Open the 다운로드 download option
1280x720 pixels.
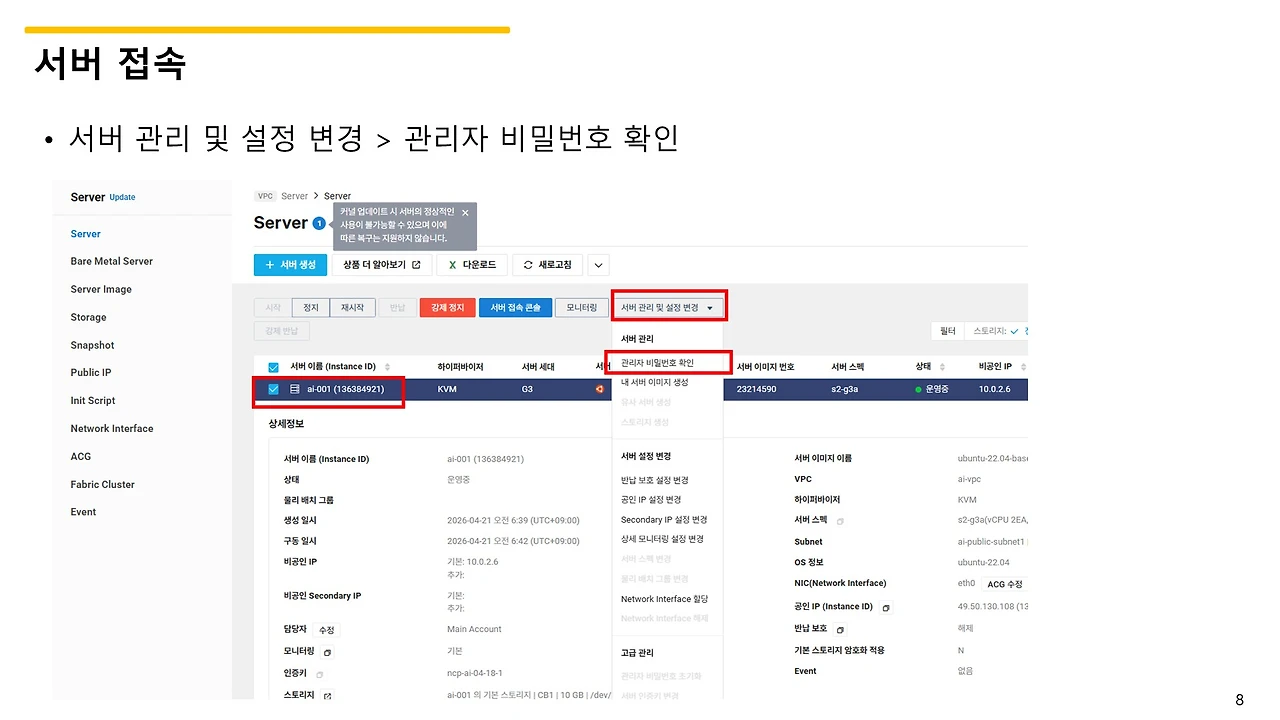pos(472,264)
